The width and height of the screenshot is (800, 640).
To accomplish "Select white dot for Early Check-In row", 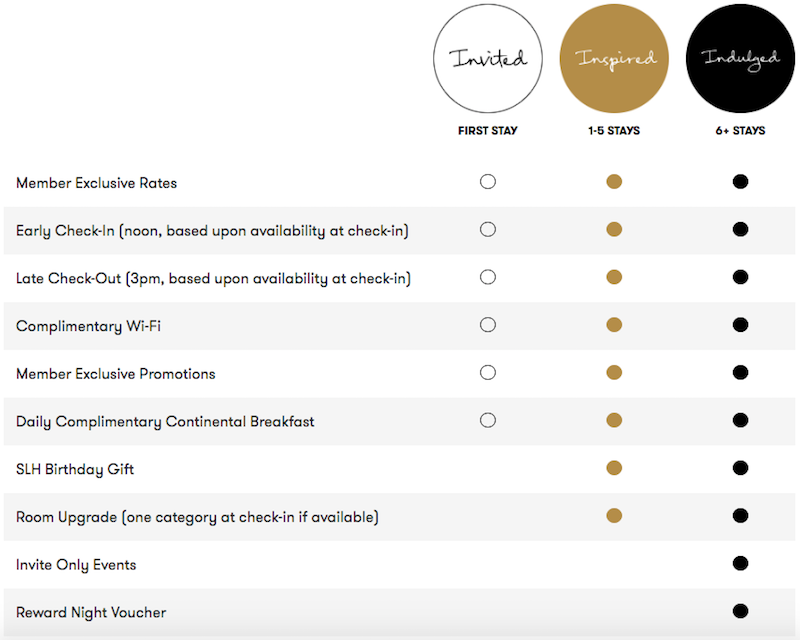I will coord(488,230).
